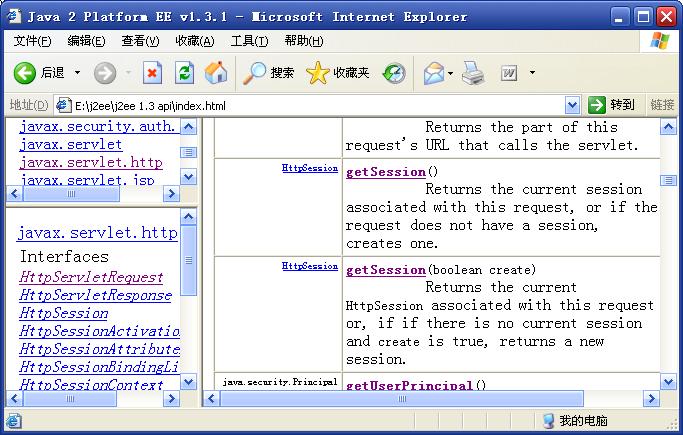The image size is (683, 435).
Task: Open the HttpSessionBindingListener link
Action: (99, 368)
